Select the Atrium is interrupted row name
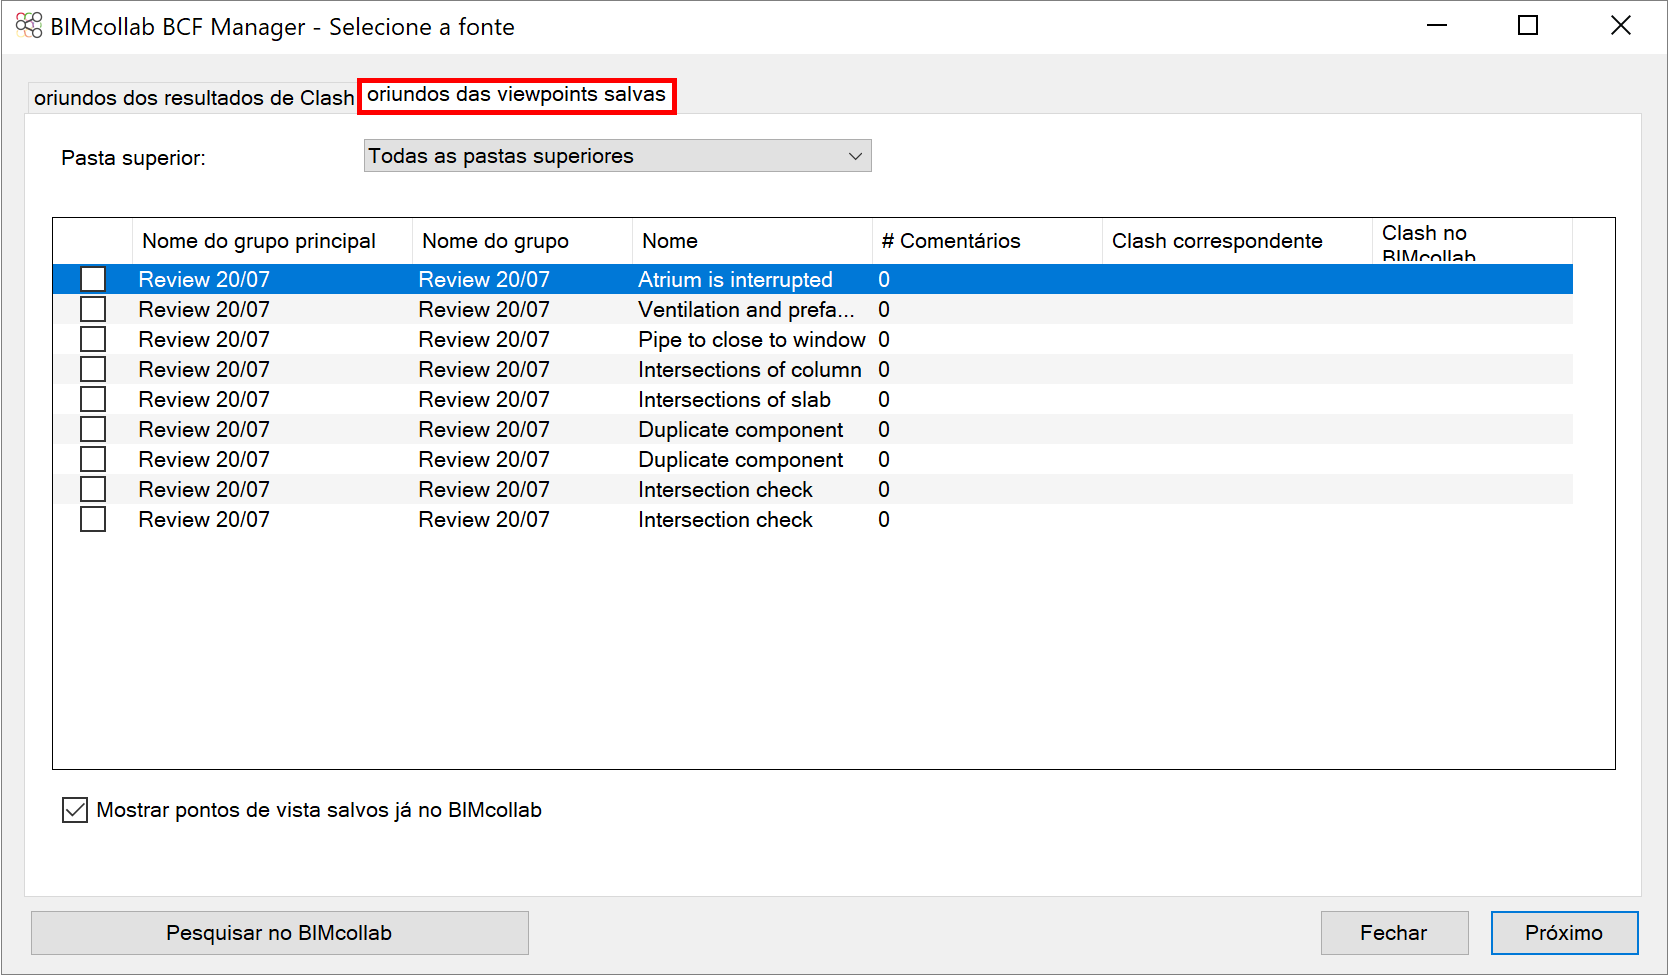1668x976 pixels. coord(735,280)
